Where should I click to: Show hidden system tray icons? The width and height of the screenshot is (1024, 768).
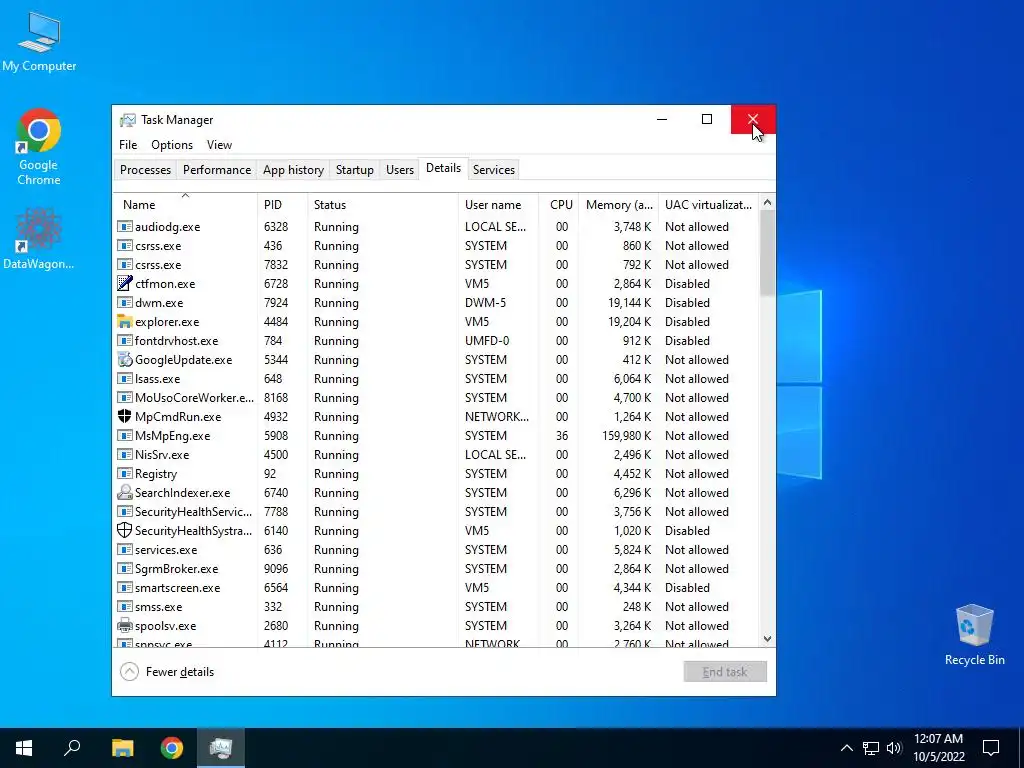pyautogui.click(x=846, y=748)
